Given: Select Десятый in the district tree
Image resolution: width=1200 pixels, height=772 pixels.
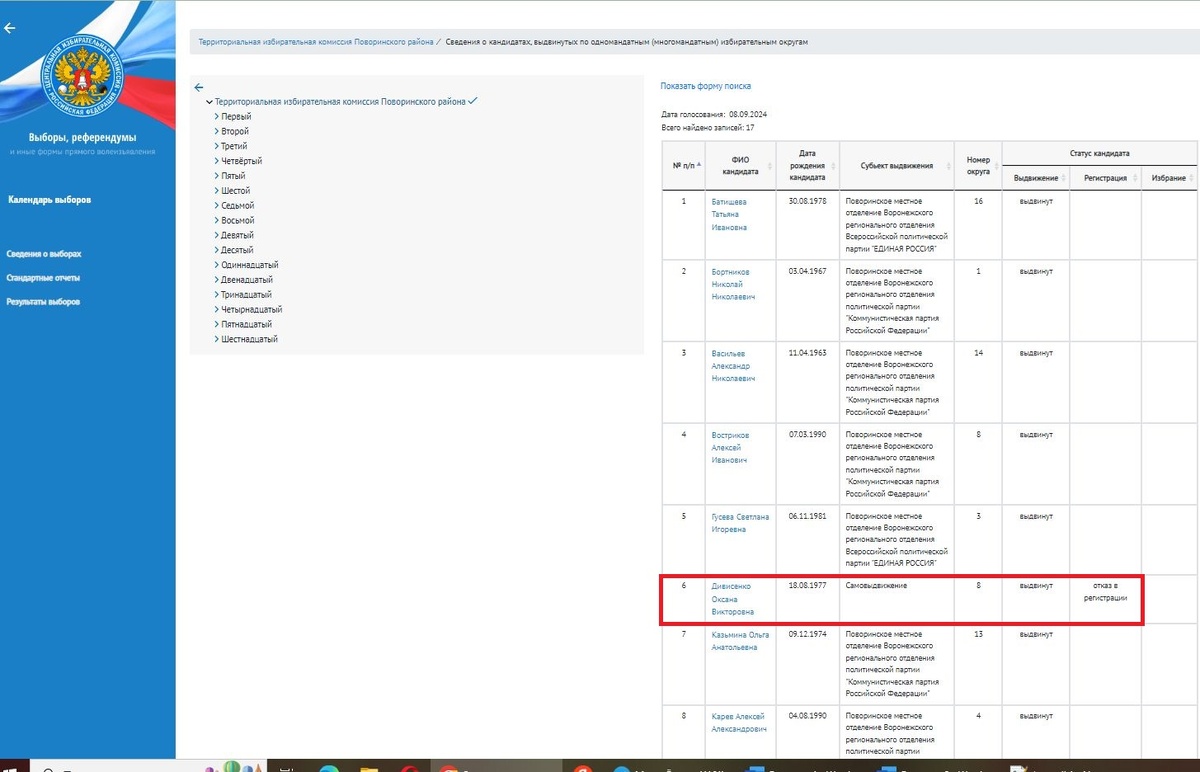Looking at the screenshot, I should click(237, 250).
